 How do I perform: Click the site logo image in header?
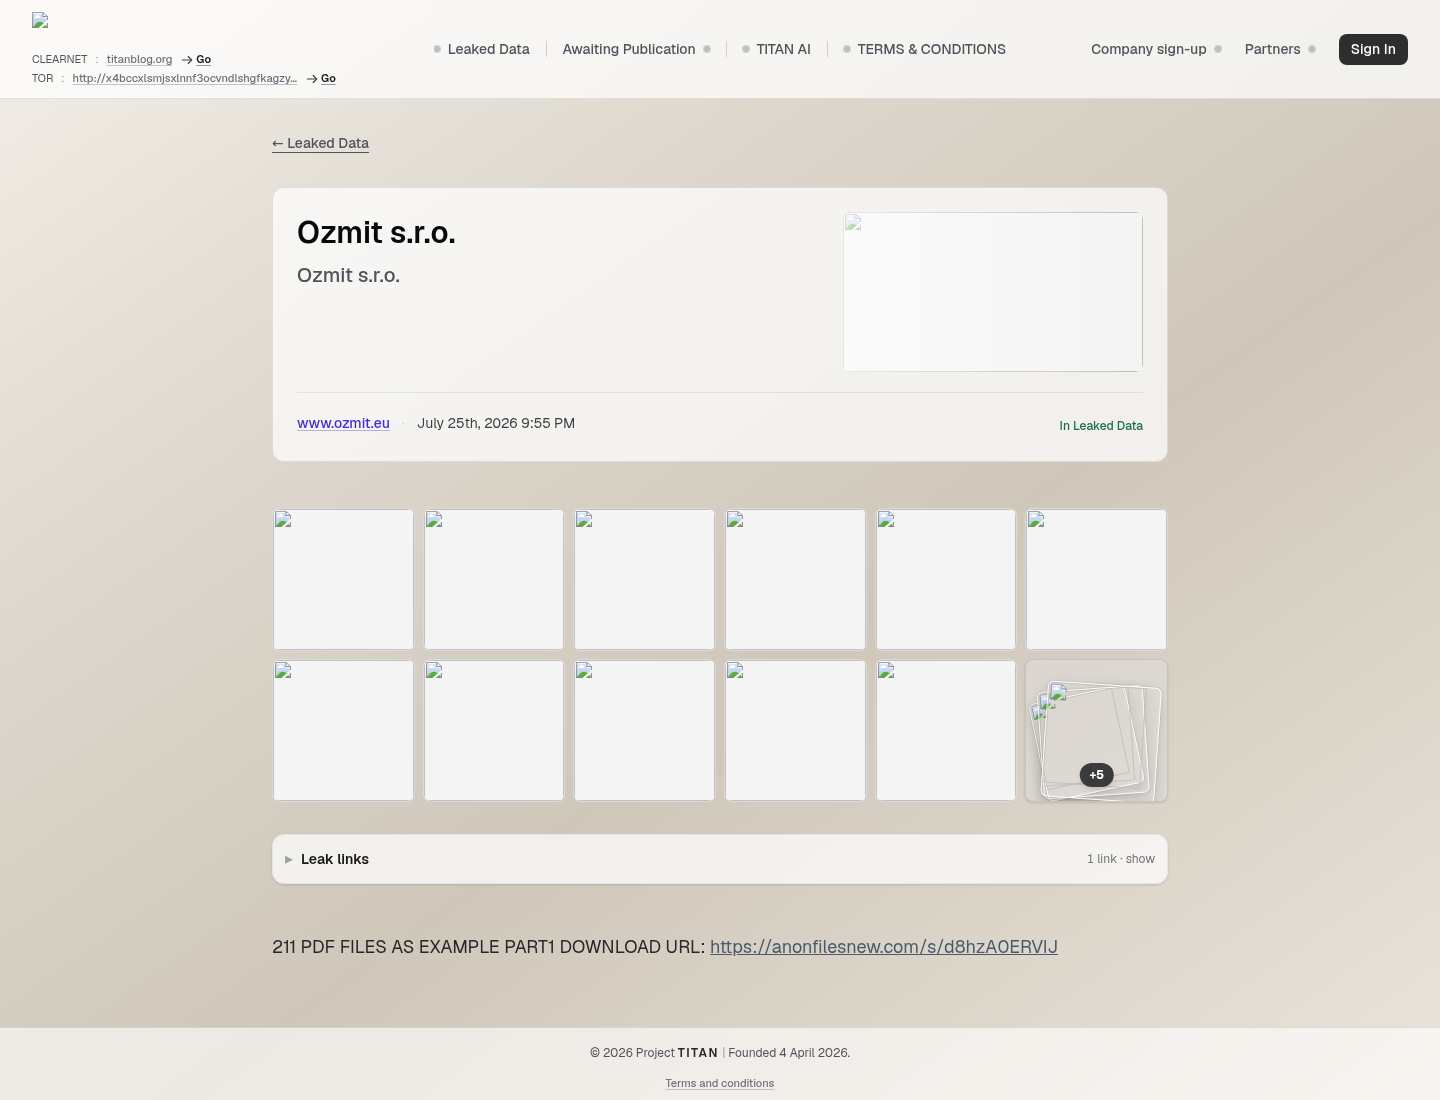pos(40,20)
